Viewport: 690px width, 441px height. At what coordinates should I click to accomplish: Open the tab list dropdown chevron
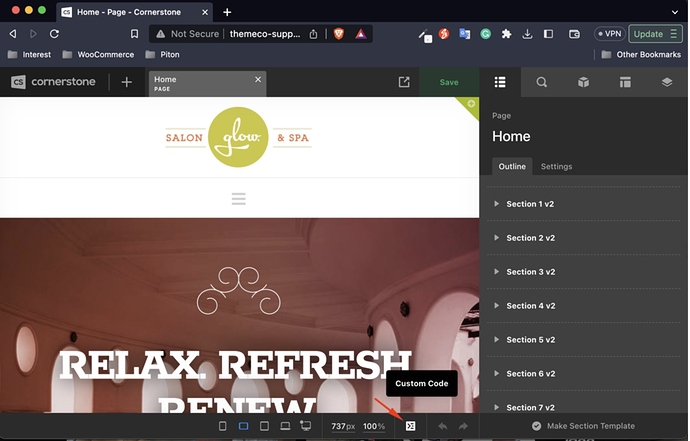point(675,12)
